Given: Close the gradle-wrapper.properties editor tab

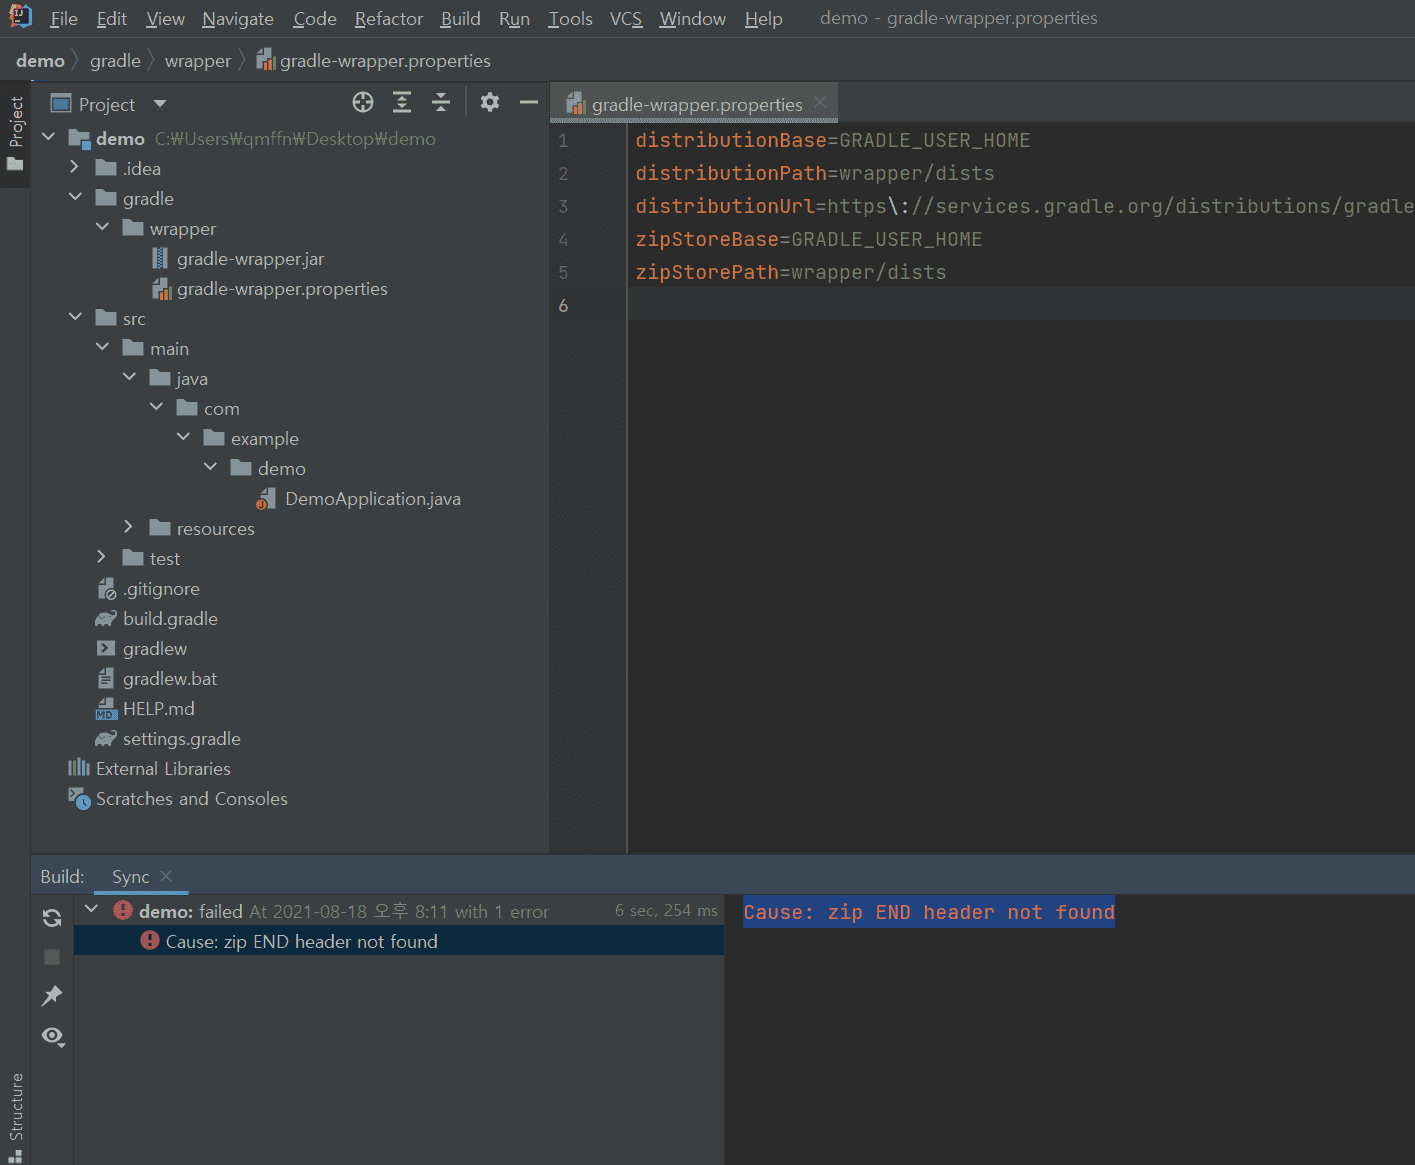Looking at the screenshot, I should [x=820, y=103].
